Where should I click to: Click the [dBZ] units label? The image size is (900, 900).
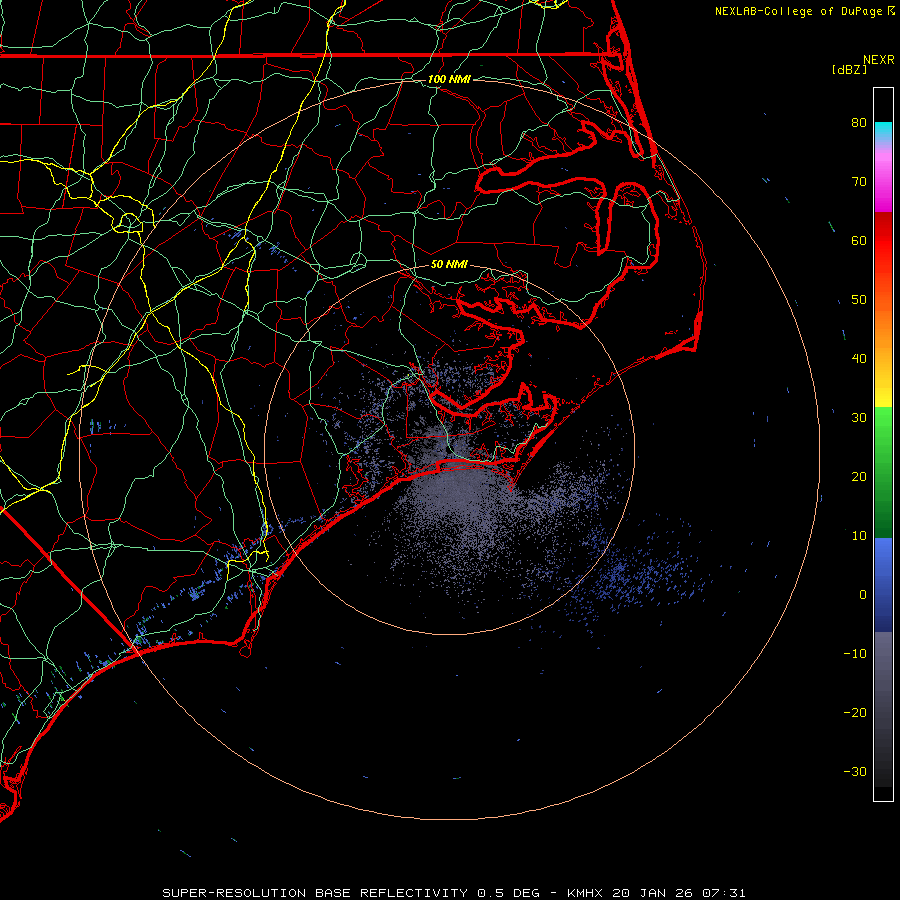[849, 70]
